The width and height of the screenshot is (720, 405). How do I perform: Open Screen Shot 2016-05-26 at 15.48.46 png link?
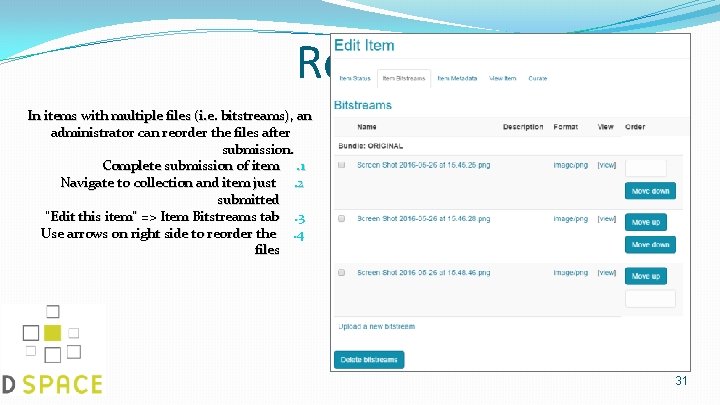pyautogui.click(x=423, y=272)
